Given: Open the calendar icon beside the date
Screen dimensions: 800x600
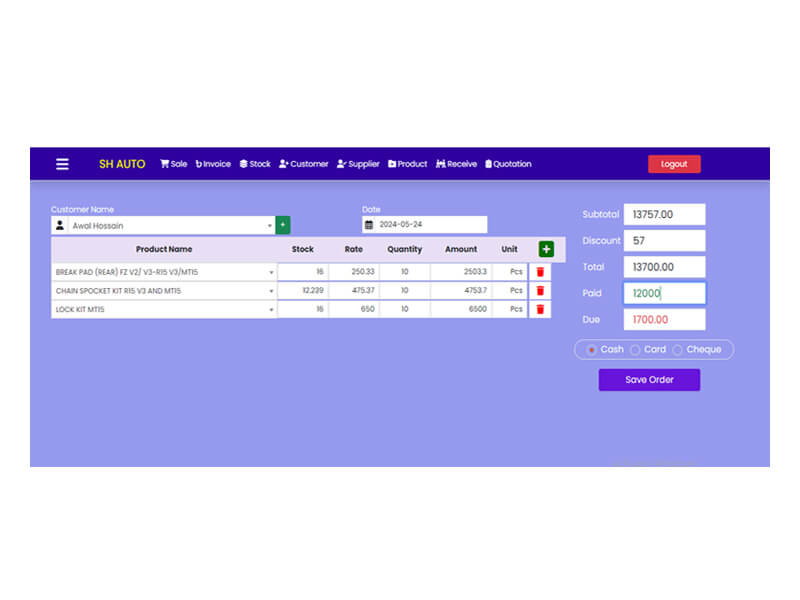Looking at the screenshot, I should [x=369, y=225].
